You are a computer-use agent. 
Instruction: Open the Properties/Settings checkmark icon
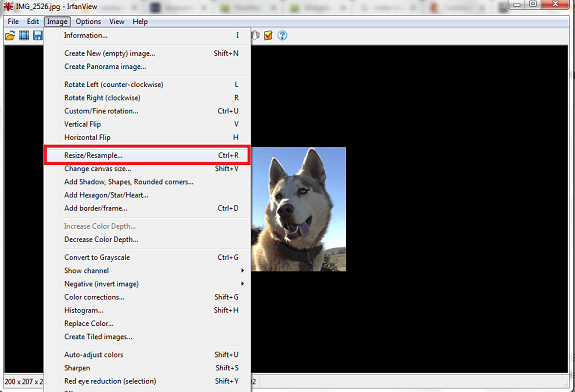point(268,36)
